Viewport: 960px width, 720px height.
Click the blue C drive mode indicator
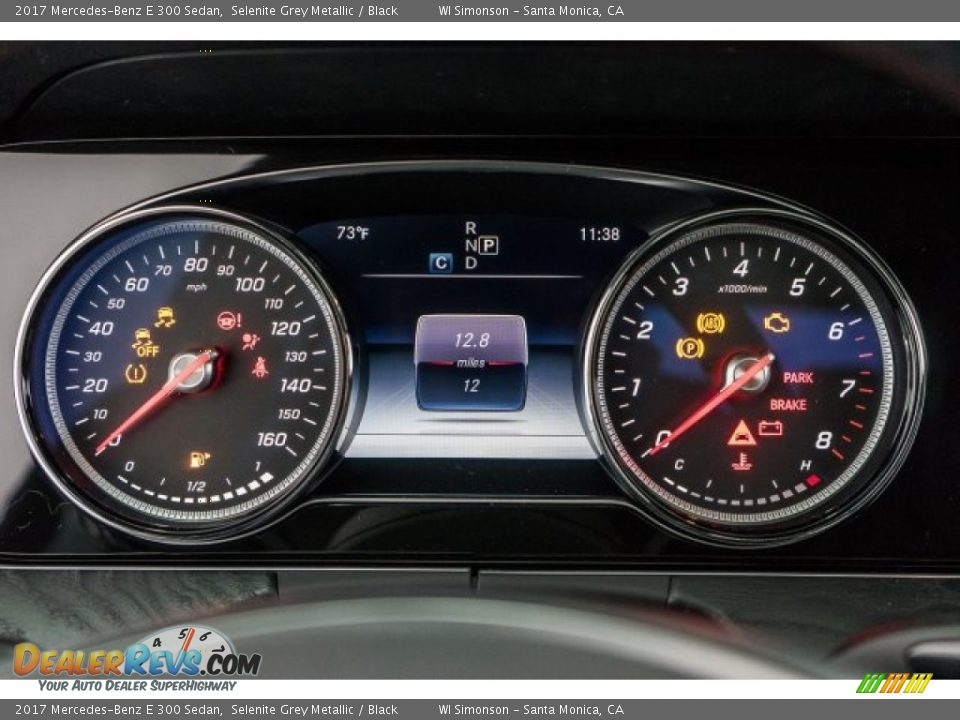pos(440,263)
